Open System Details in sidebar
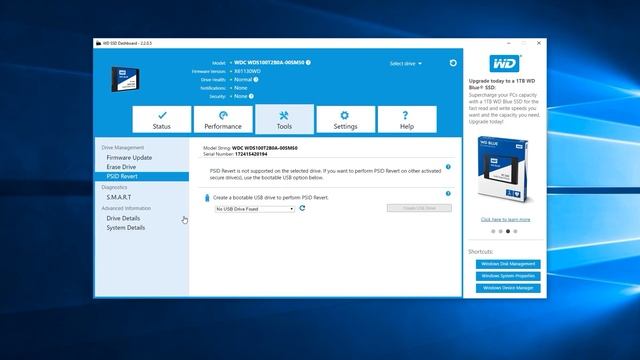 click(126, 228)
